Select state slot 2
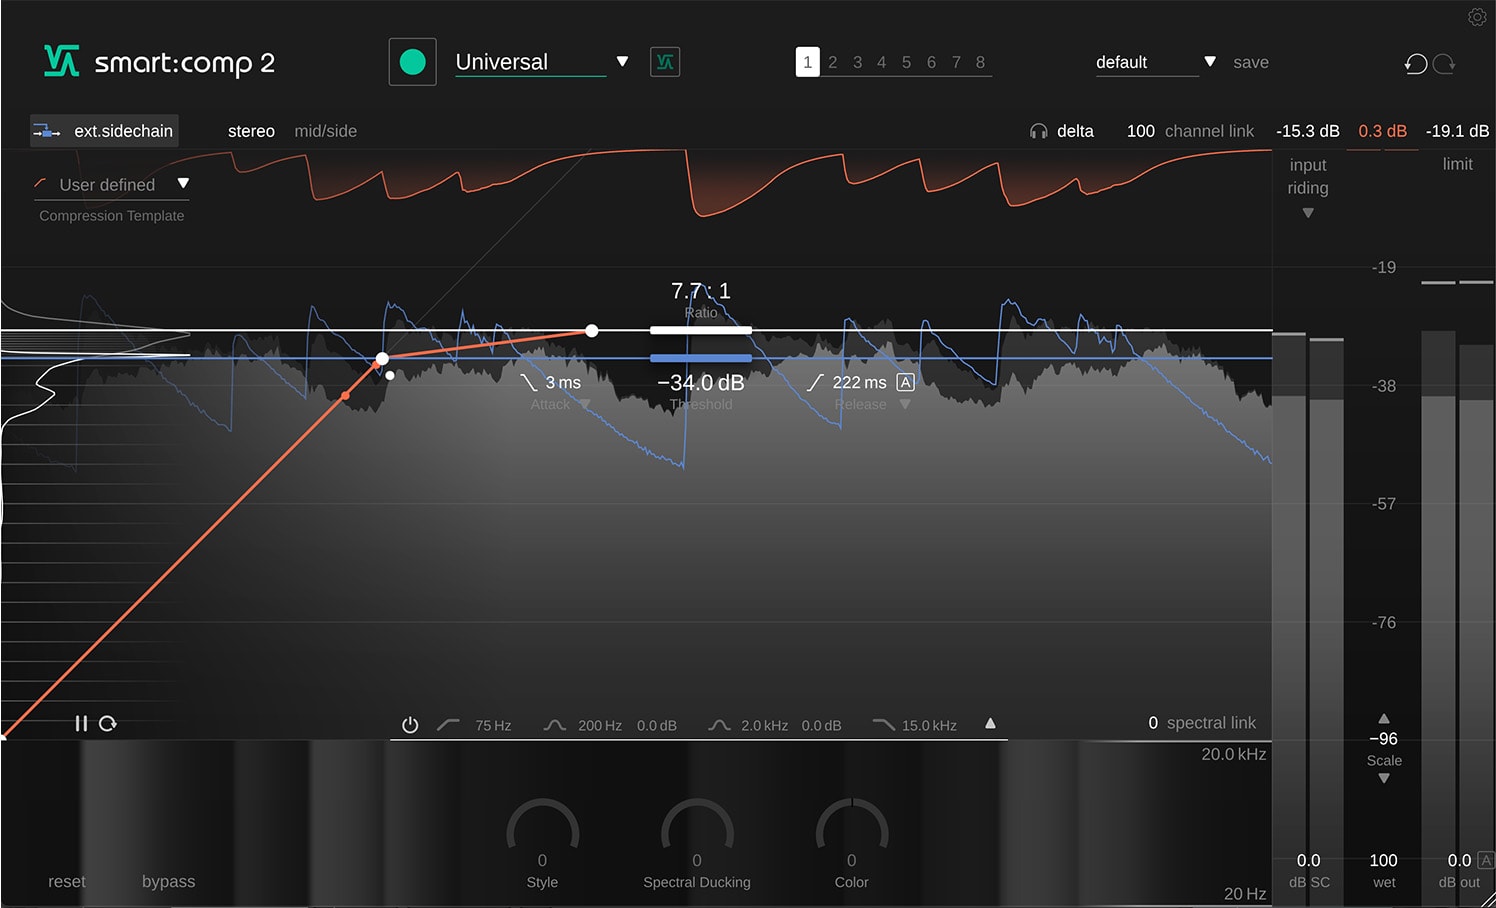This screenshot has width=1496, height=908. (832, 62)
